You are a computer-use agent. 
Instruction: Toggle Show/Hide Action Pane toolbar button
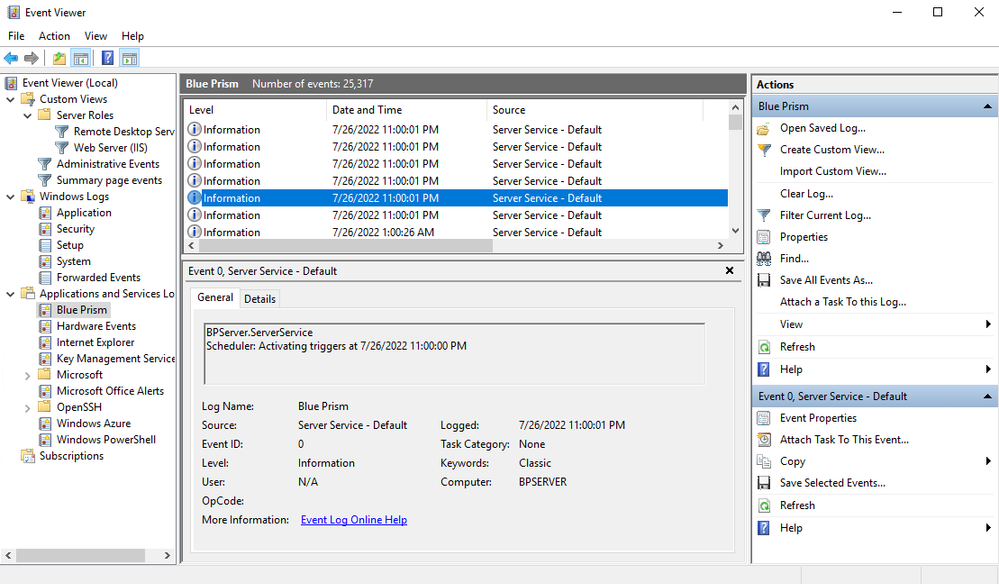click(129, 58)
